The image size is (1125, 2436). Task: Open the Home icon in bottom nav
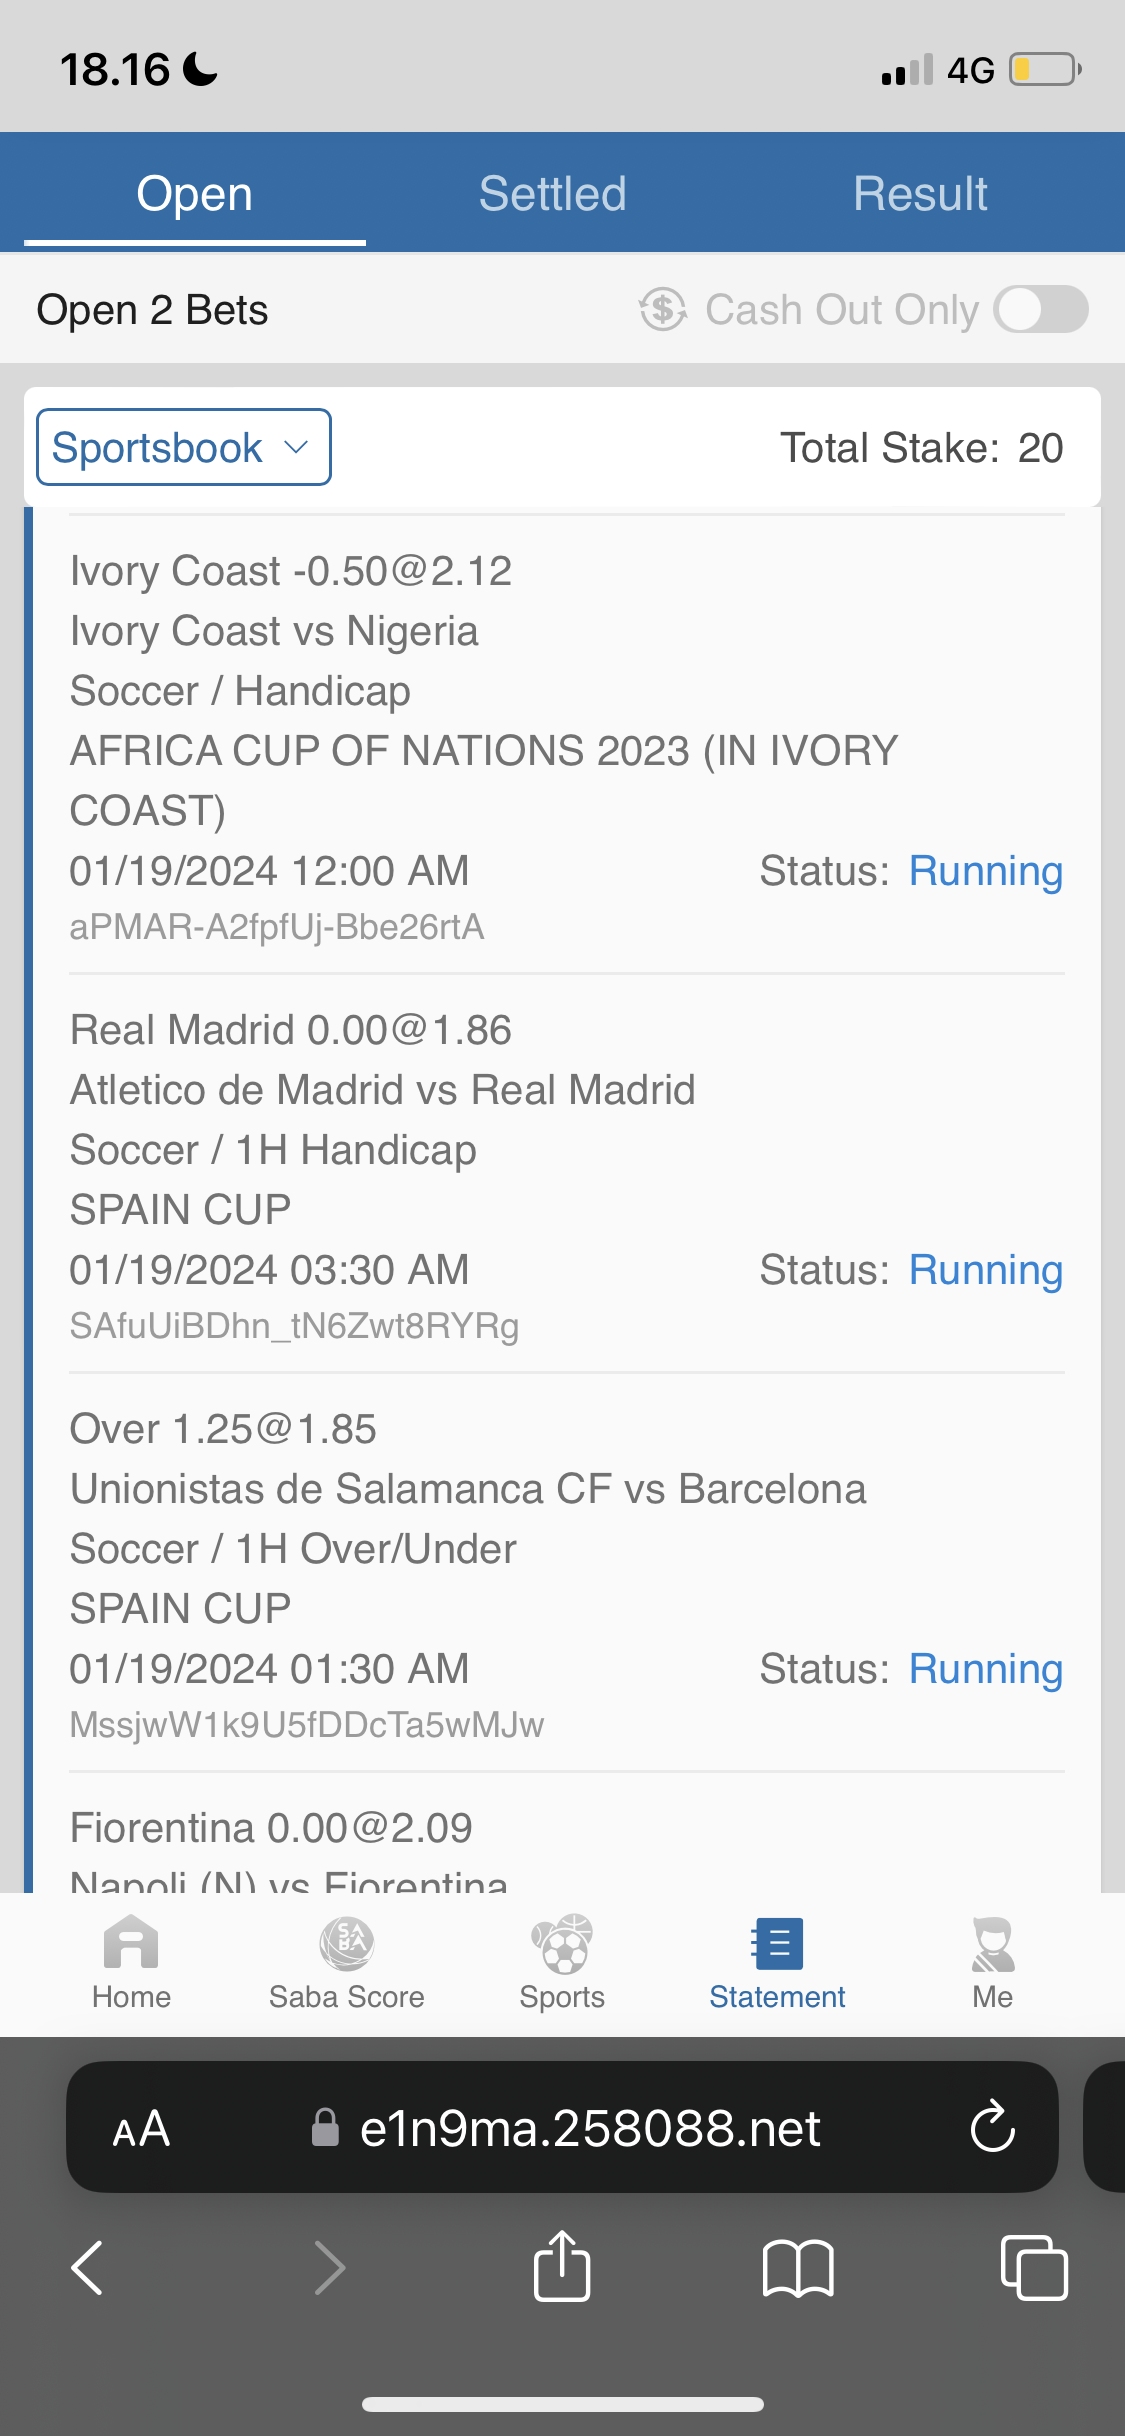(x=131, y=1945)
